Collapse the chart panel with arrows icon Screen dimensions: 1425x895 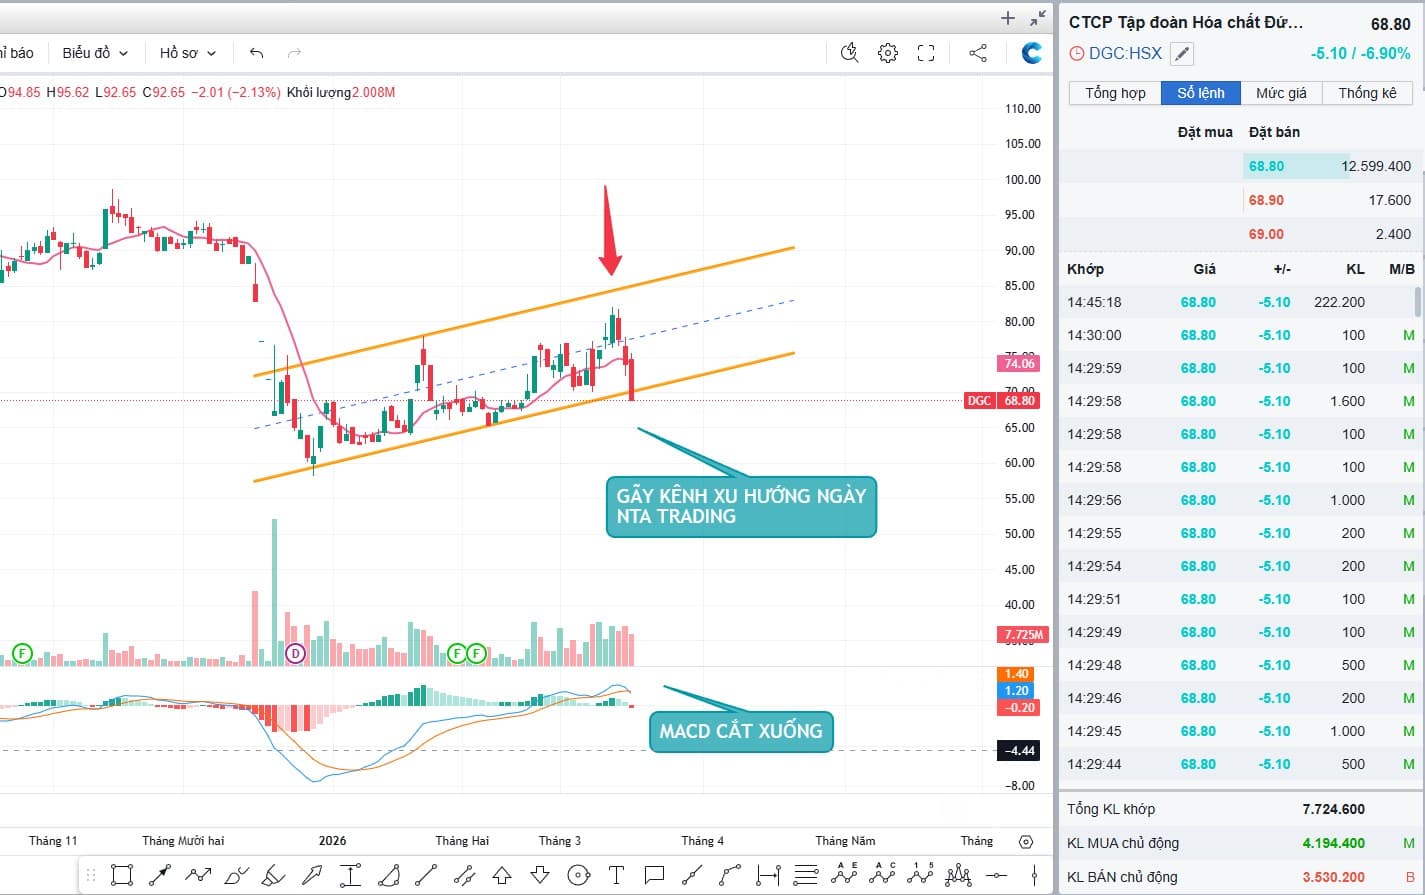(1039, 17)
